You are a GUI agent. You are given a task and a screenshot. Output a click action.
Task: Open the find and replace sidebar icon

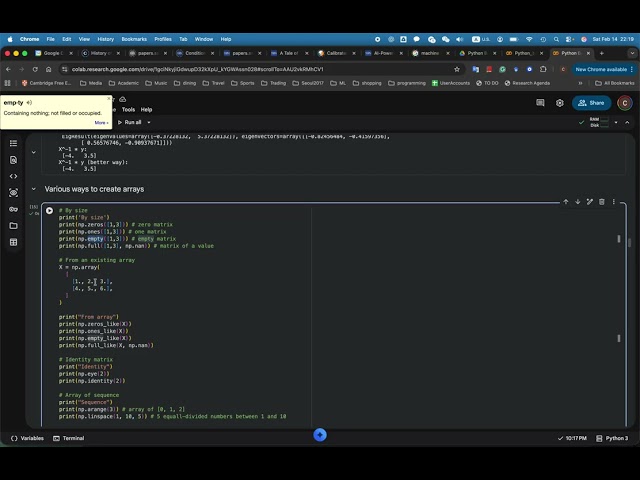tap(13, 160)
